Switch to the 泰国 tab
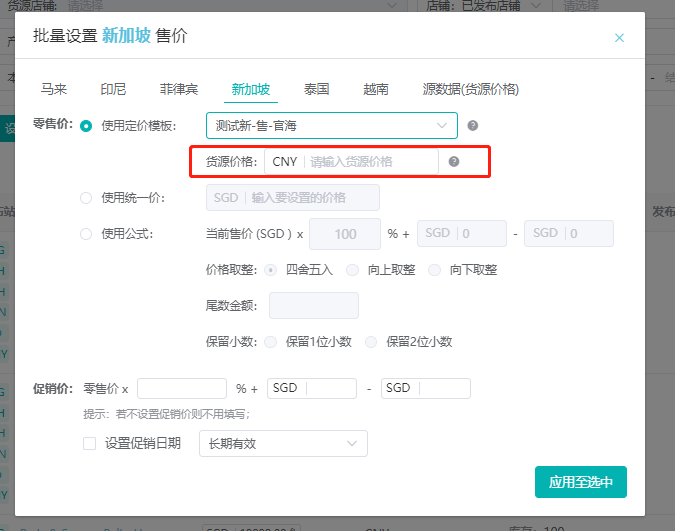Screen dimensions: 675x531 tap(317, 89)
